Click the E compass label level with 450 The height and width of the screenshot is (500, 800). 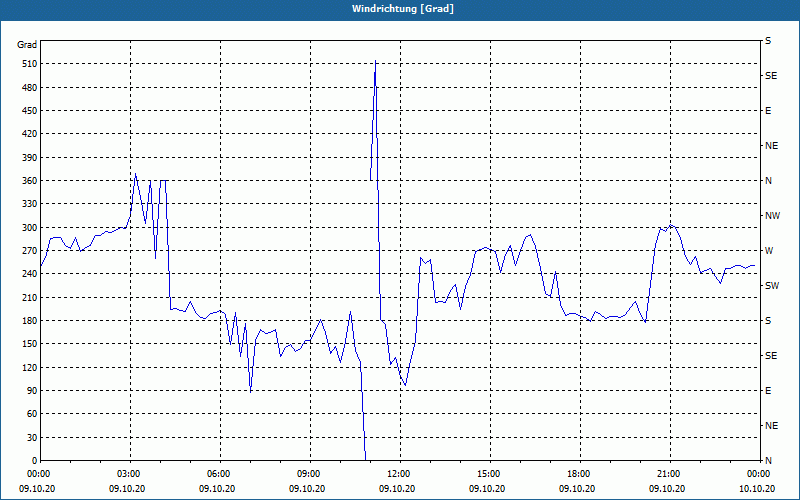click(768, 111)
